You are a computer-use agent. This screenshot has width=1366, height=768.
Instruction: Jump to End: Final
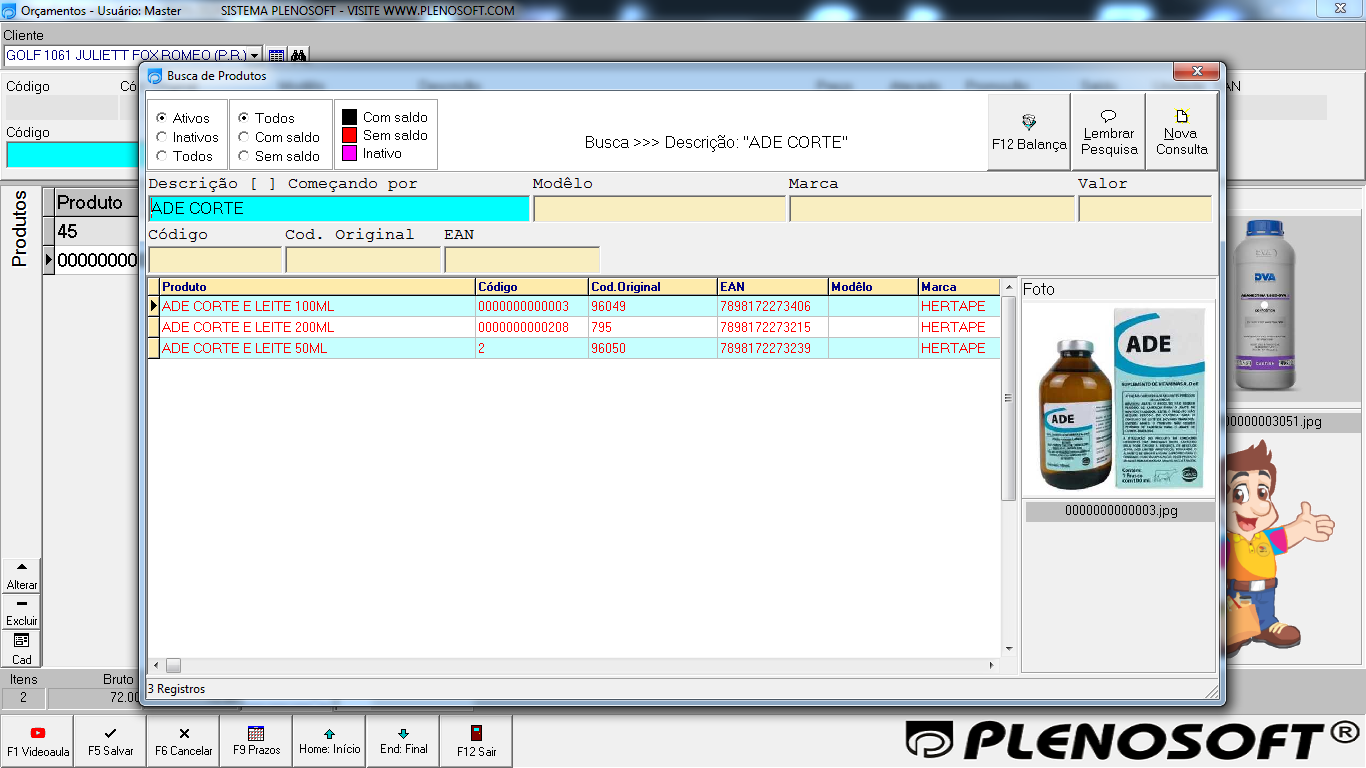[403, 741]
